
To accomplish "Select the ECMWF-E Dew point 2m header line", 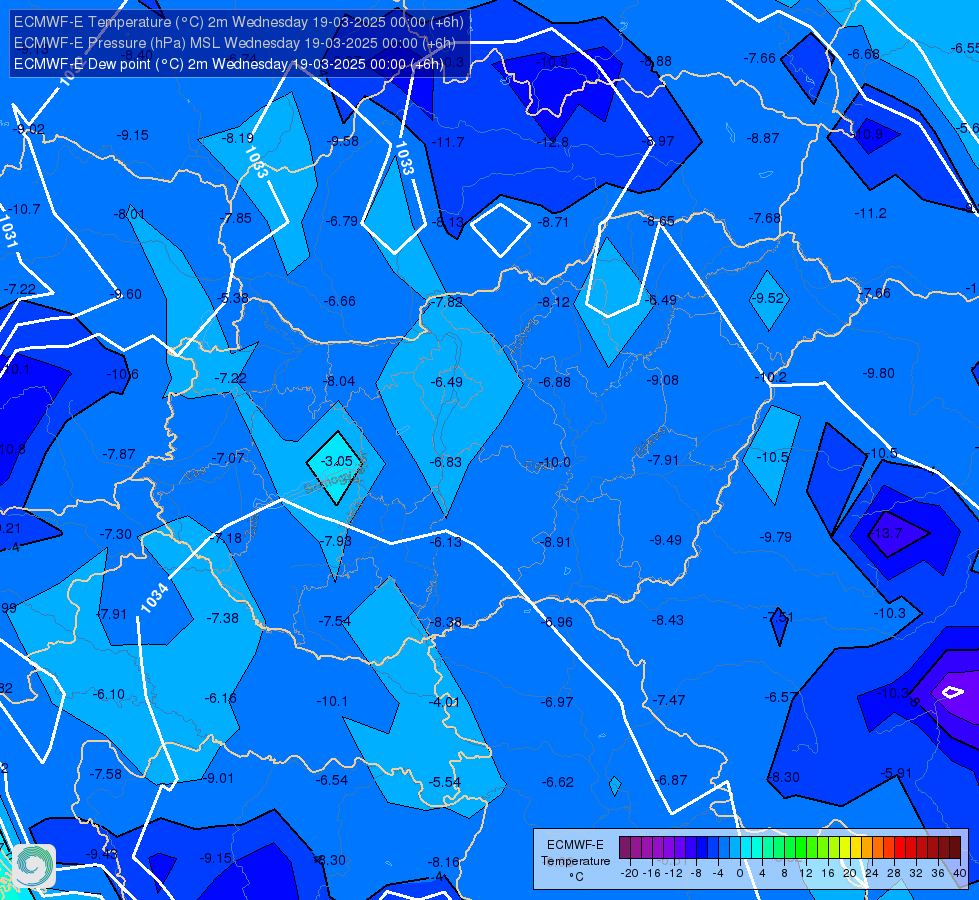I will tap(229, 64).
